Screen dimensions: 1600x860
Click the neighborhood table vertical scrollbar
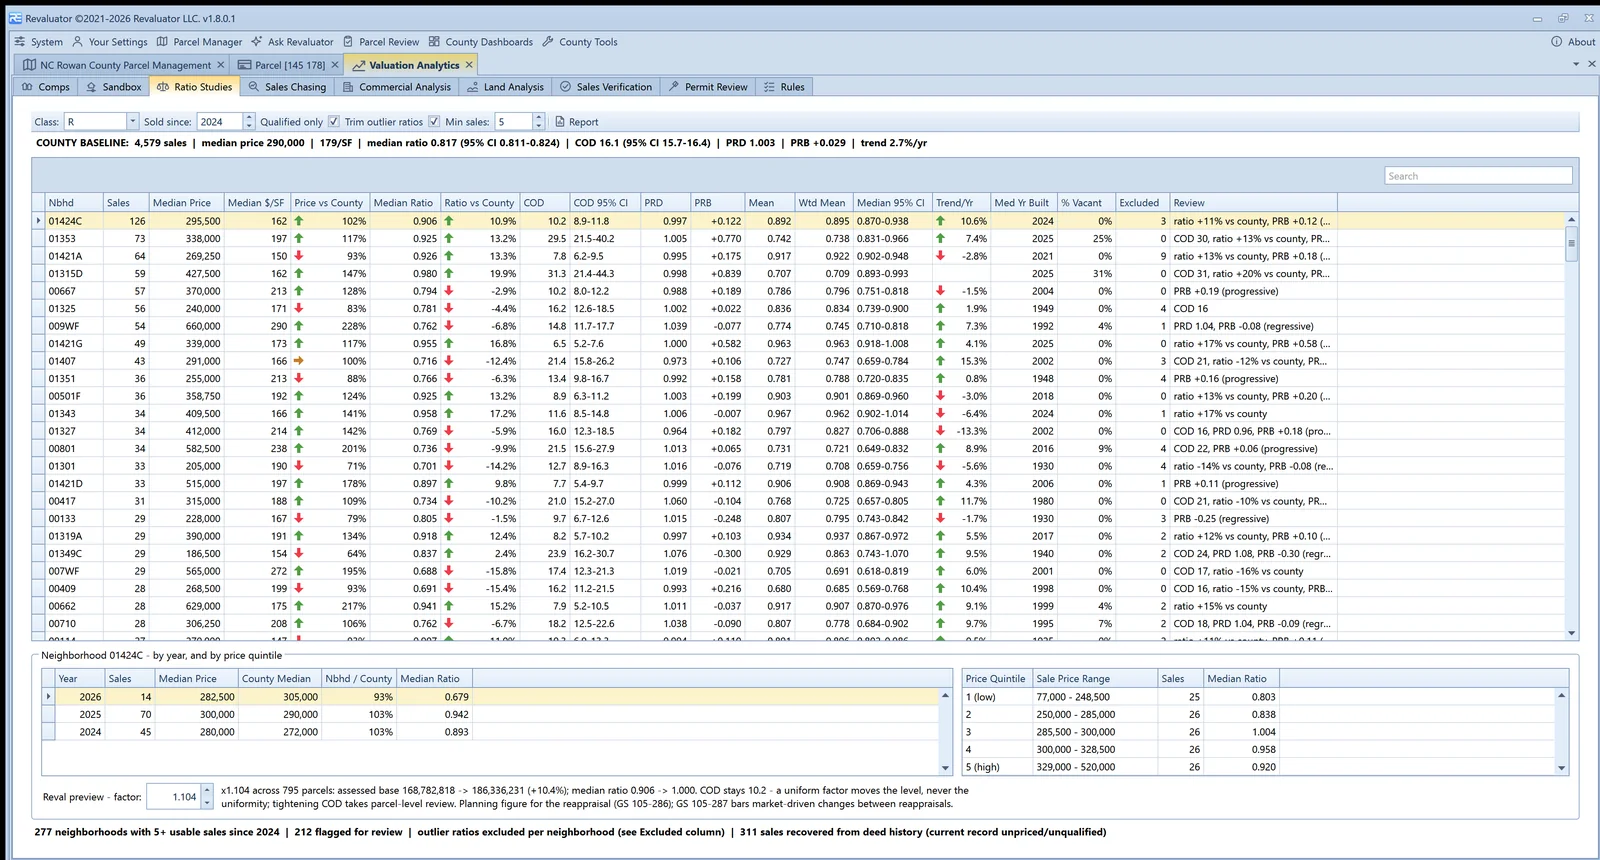coord(1572,425)
